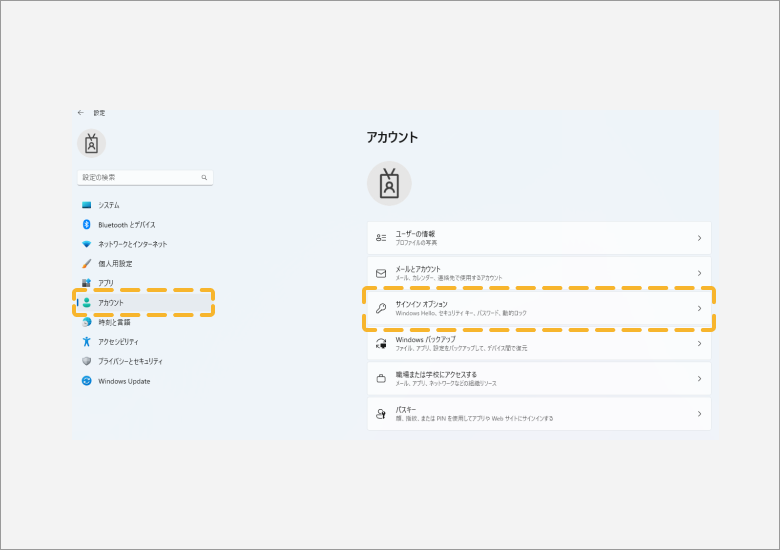Screen dimensions: 780x550
Task: Open Bluetooth とデバイス settings
Action: pos(127,225)
